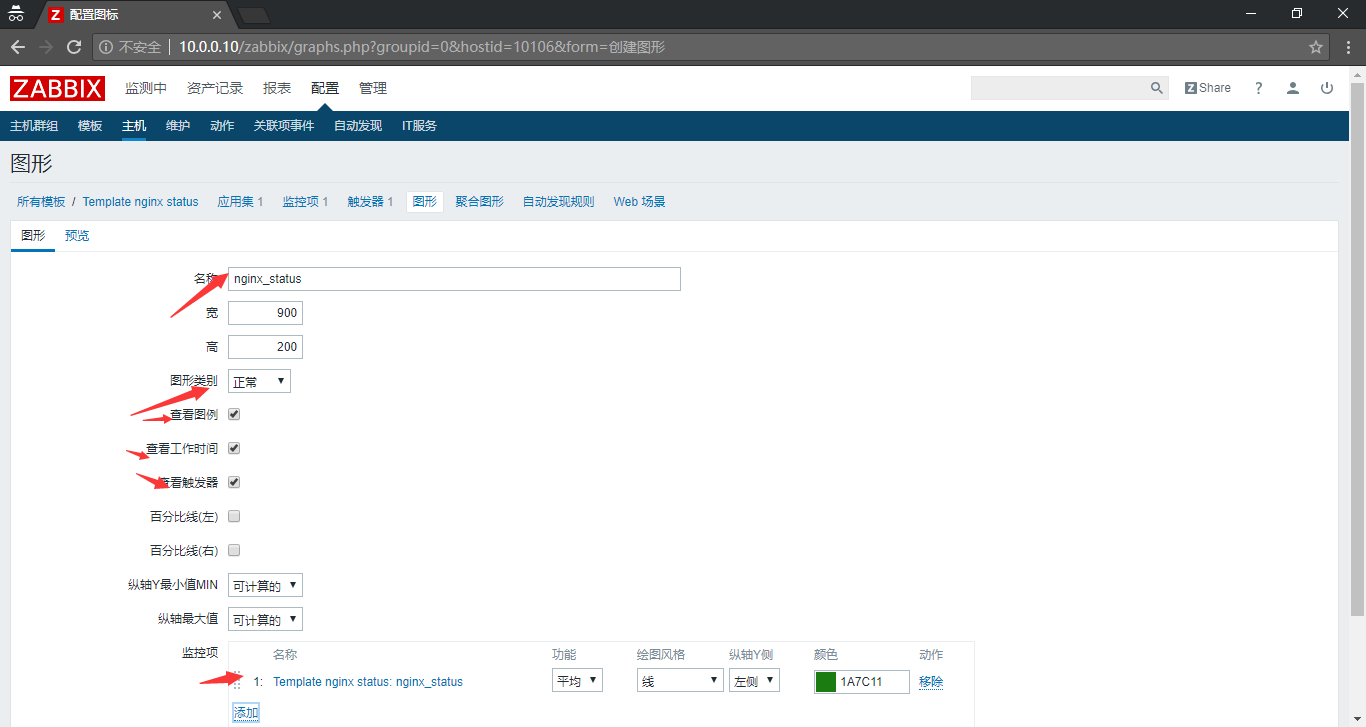The height and width of the screenshot is (727, 1366).
Task: Click the 高 field showing 200
Action: 265,347
